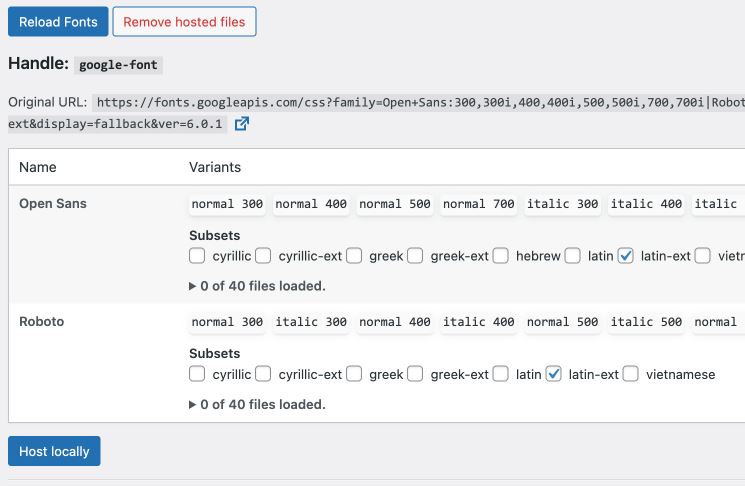This screenshot has width=745, height=486.
Task: Click the google-font handle code
Action: pos(118,65)
